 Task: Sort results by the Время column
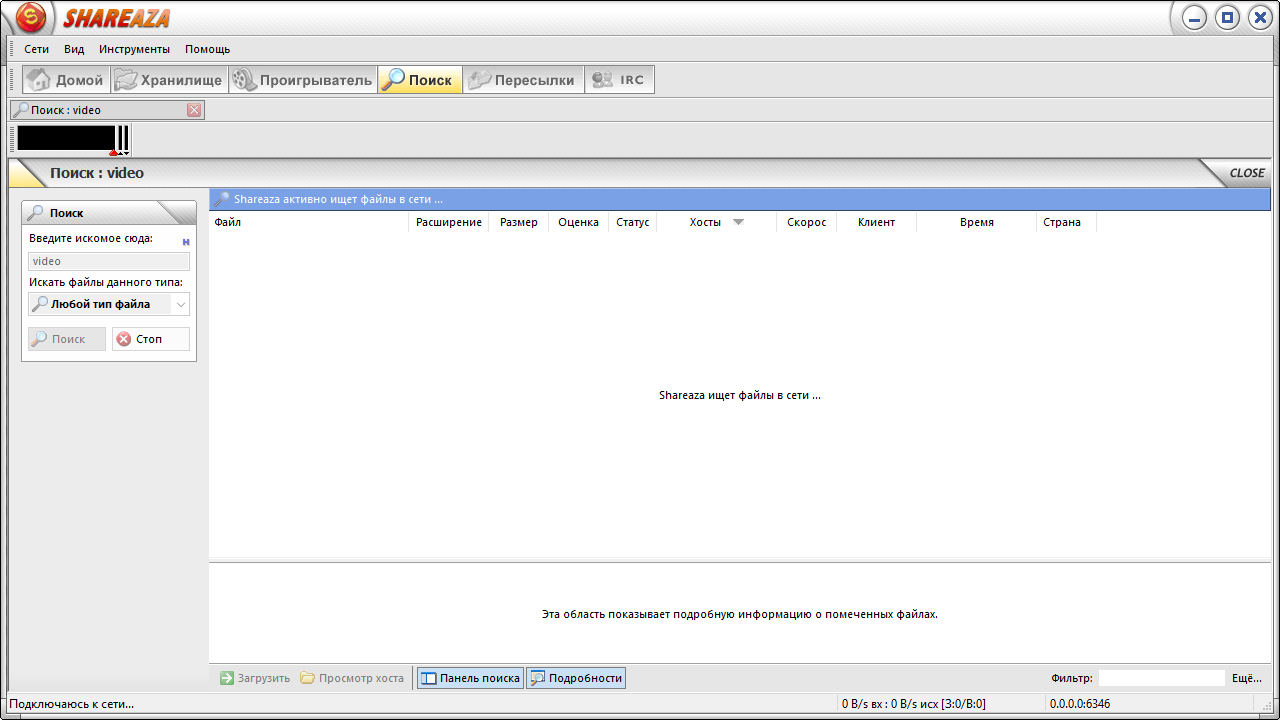(x=976, y=222)
